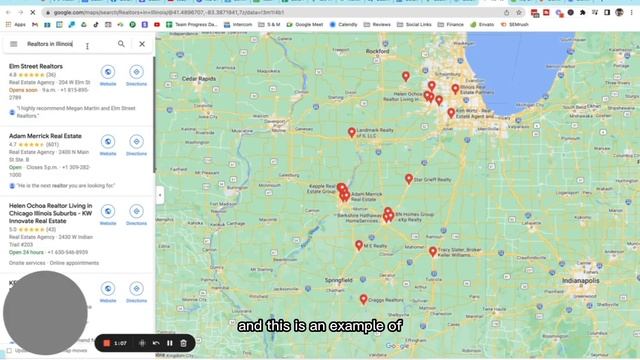The width and height of the screenshot is (640, 360).
Task: Click the Landmark Realty map pin
Action: point(351,132)
